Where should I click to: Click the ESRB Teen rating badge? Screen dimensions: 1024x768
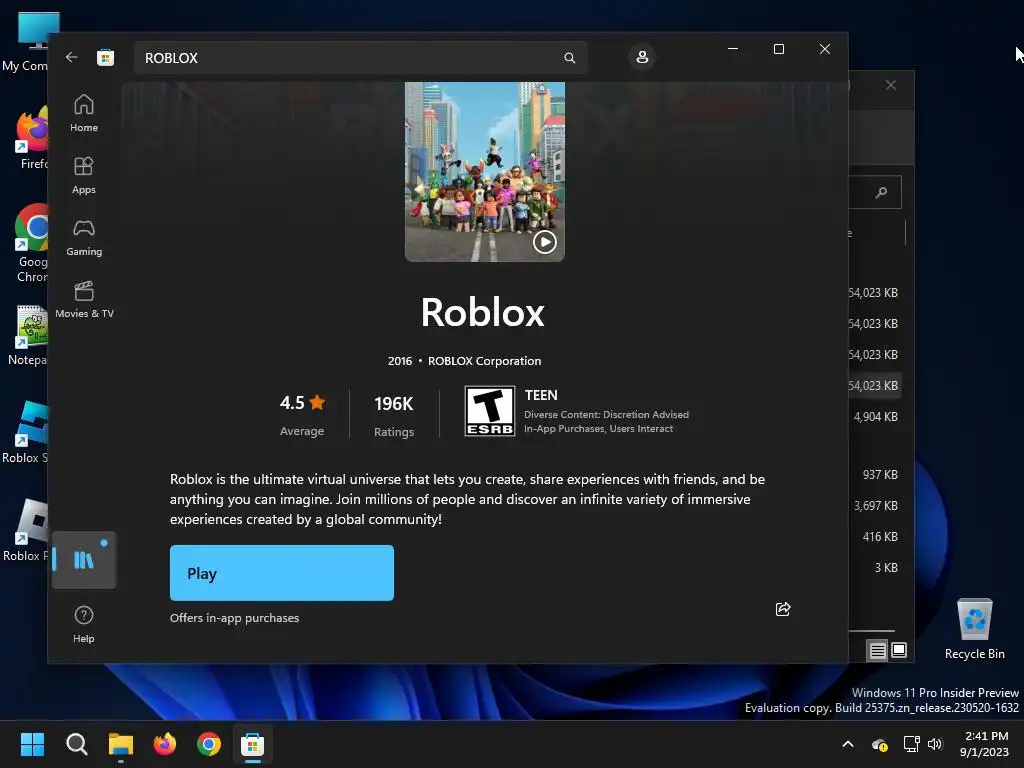click(x=490, y=411)
